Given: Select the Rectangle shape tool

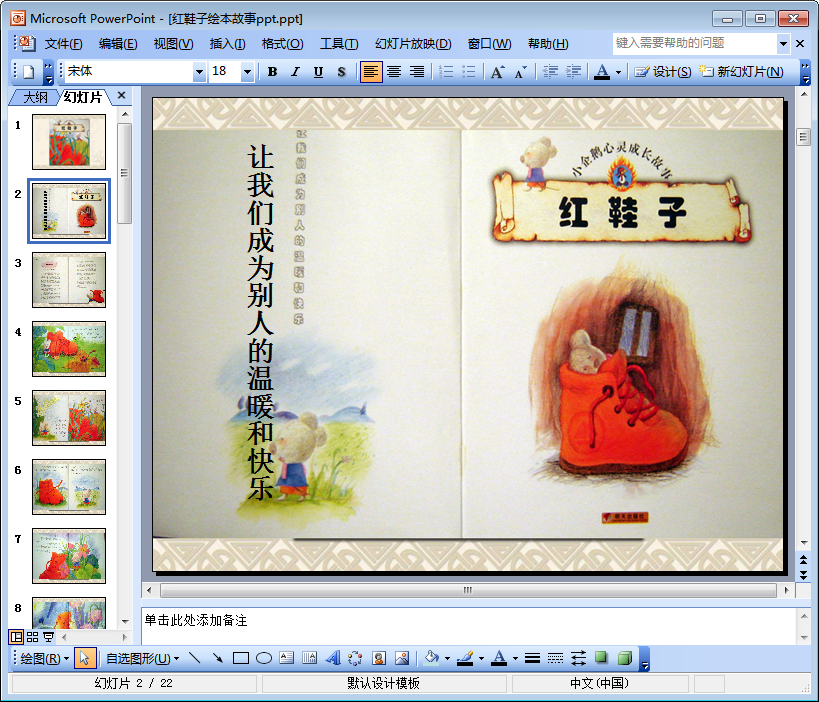Looking at the screenshot, I should pyautogui.click(x=241, y=658).
